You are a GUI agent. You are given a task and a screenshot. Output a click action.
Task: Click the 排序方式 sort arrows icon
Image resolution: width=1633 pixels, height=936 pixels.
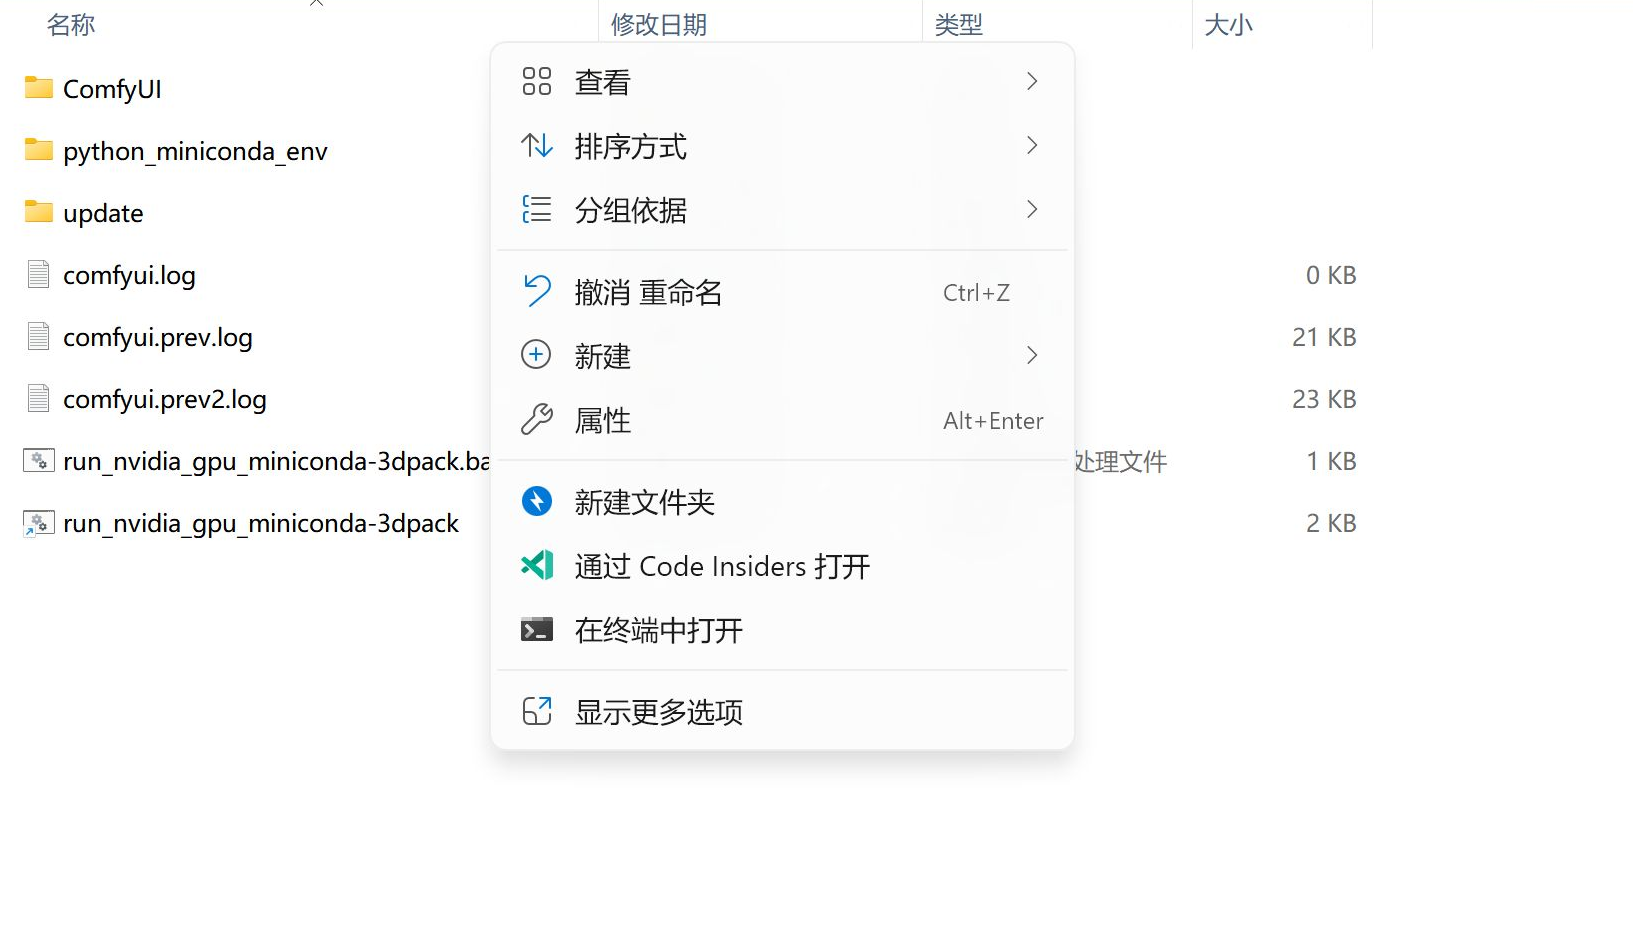pos(537,146)
